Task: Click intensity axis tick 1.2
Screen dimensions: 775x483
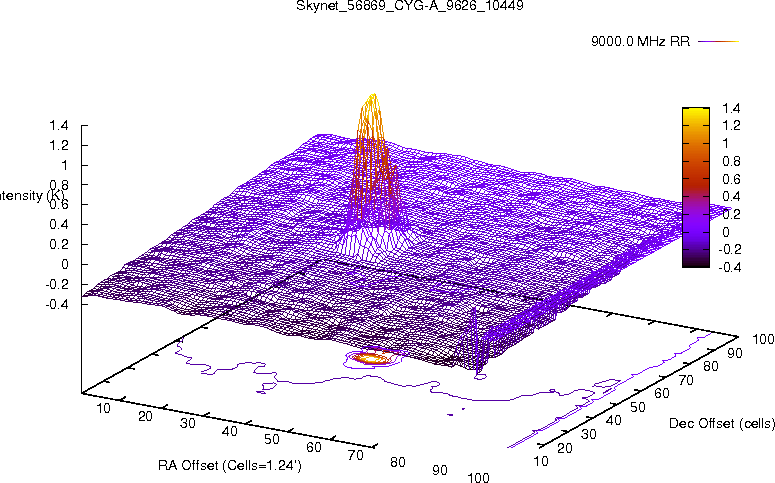Action: [58, 145]
